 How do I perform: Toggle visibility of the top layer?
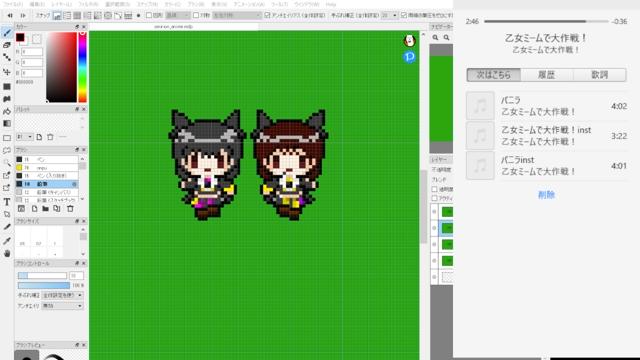click(434, 212)
